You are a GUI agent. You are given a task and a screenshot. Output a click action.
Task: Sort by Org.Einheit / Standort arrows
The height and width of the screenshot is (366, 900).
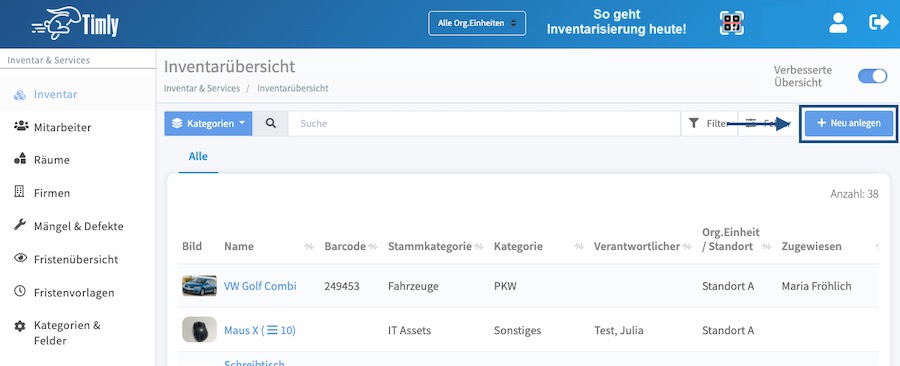coord(766,247)
